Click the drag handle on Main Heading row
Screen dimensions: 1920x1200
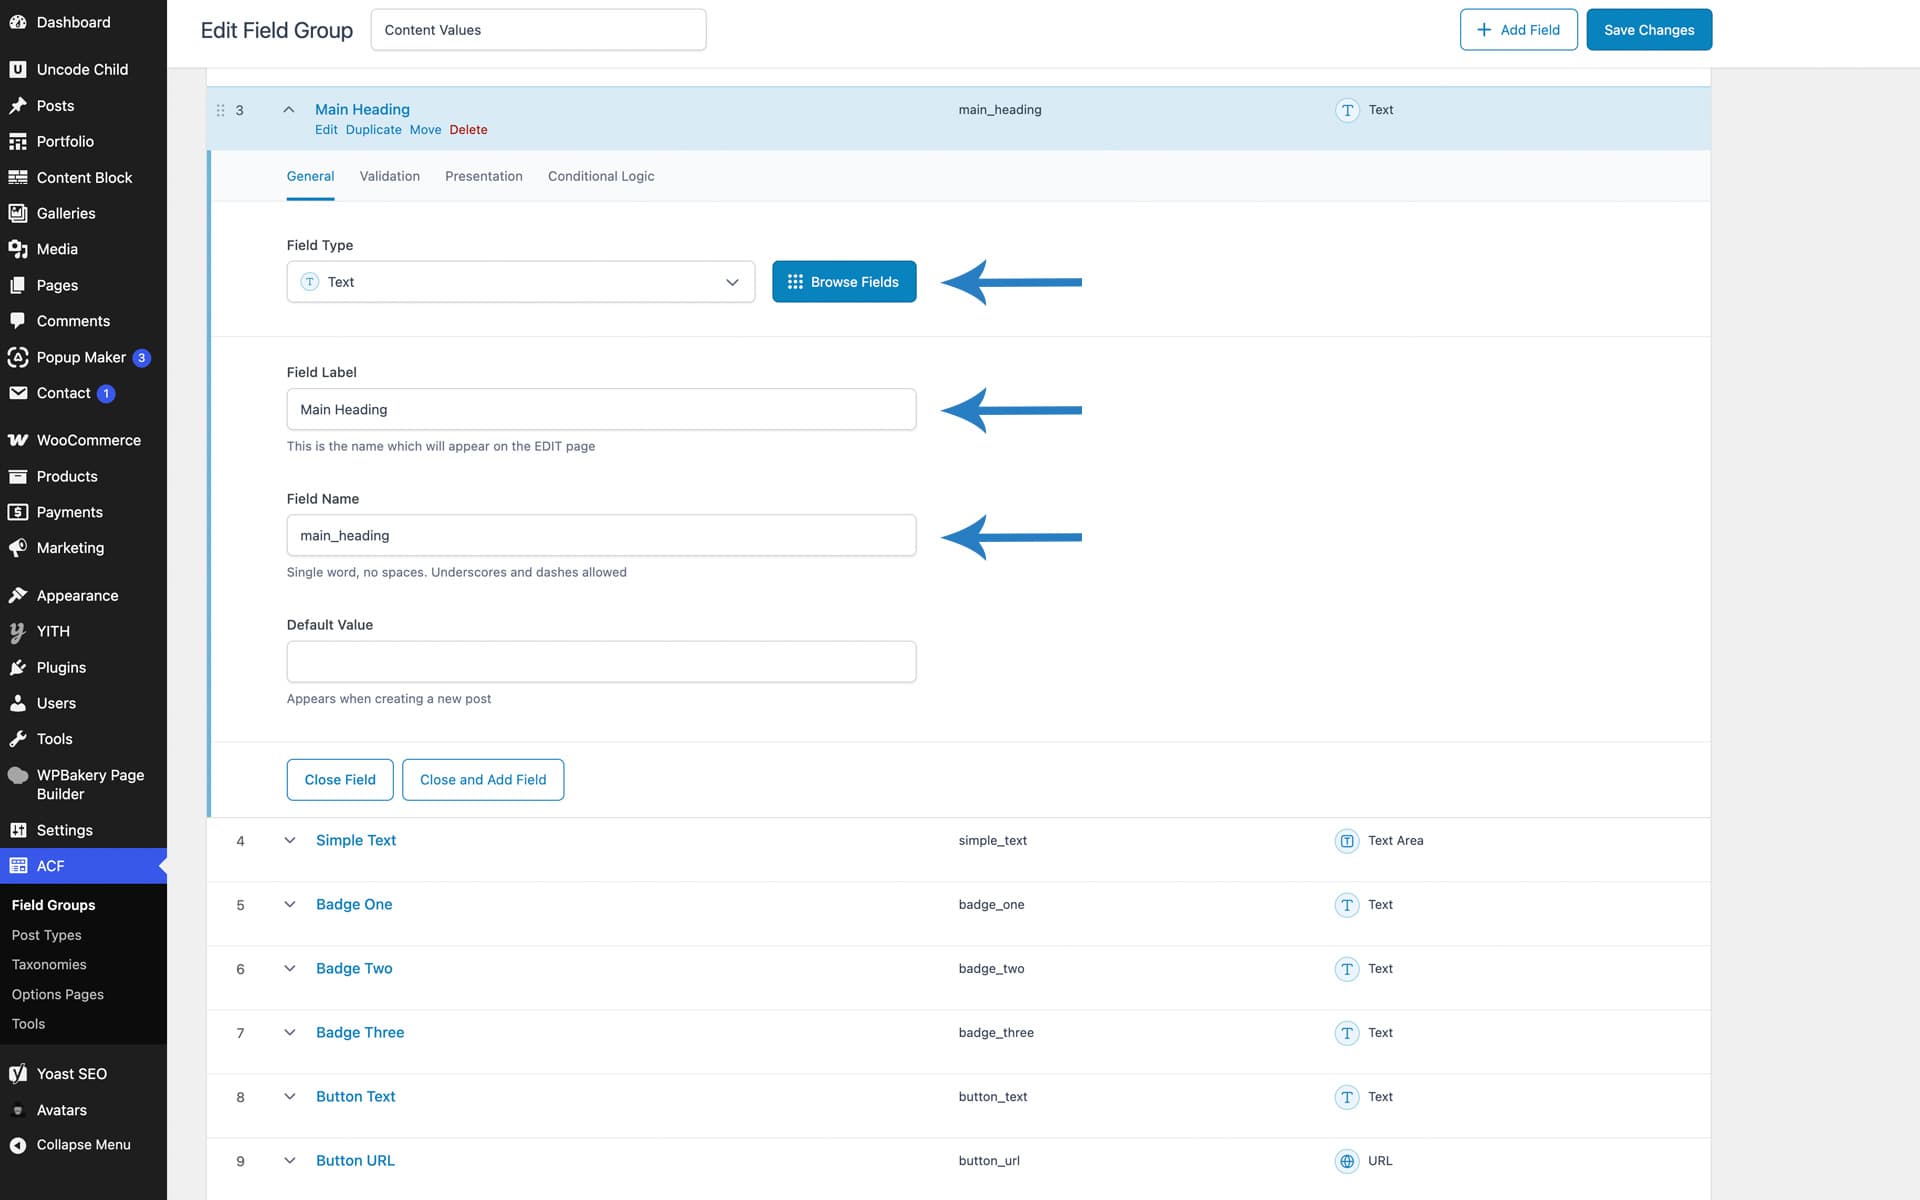pyautogui.click(x=220, y=110)
